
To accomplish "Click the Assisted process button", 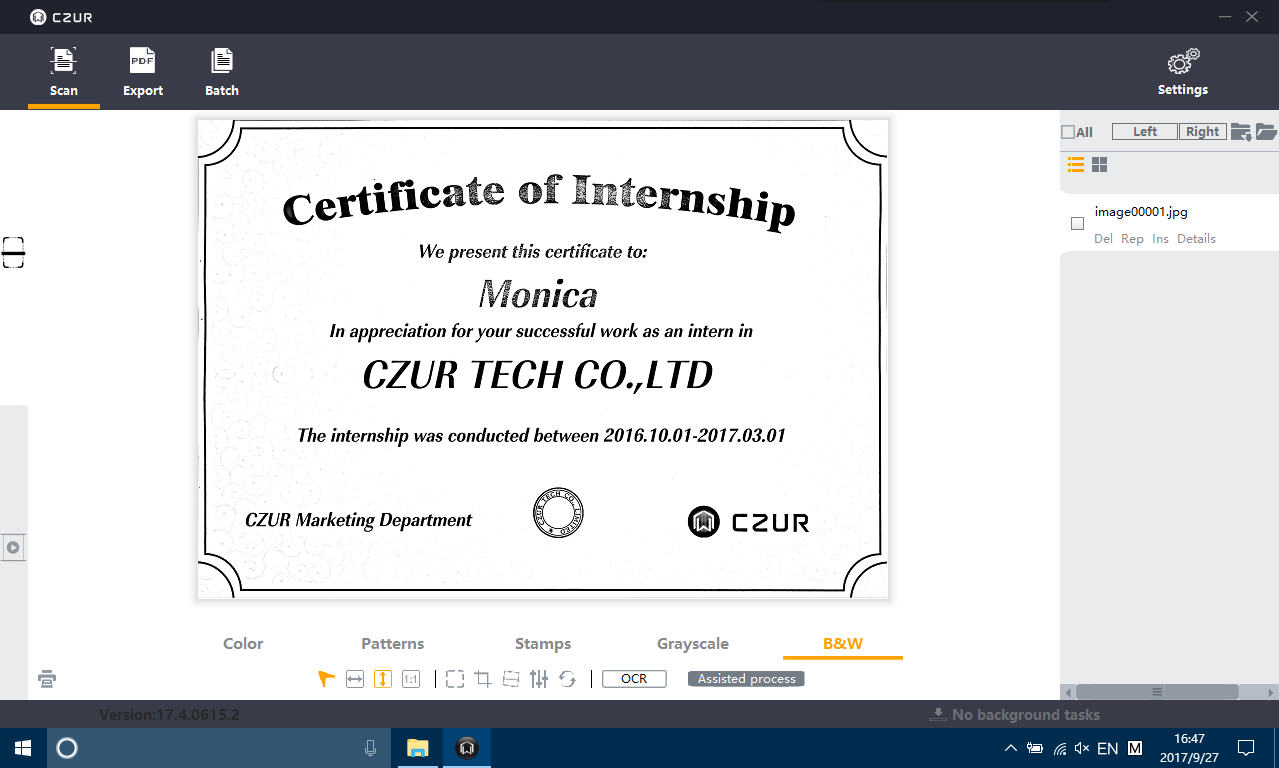I will click(x=746, y=679).
